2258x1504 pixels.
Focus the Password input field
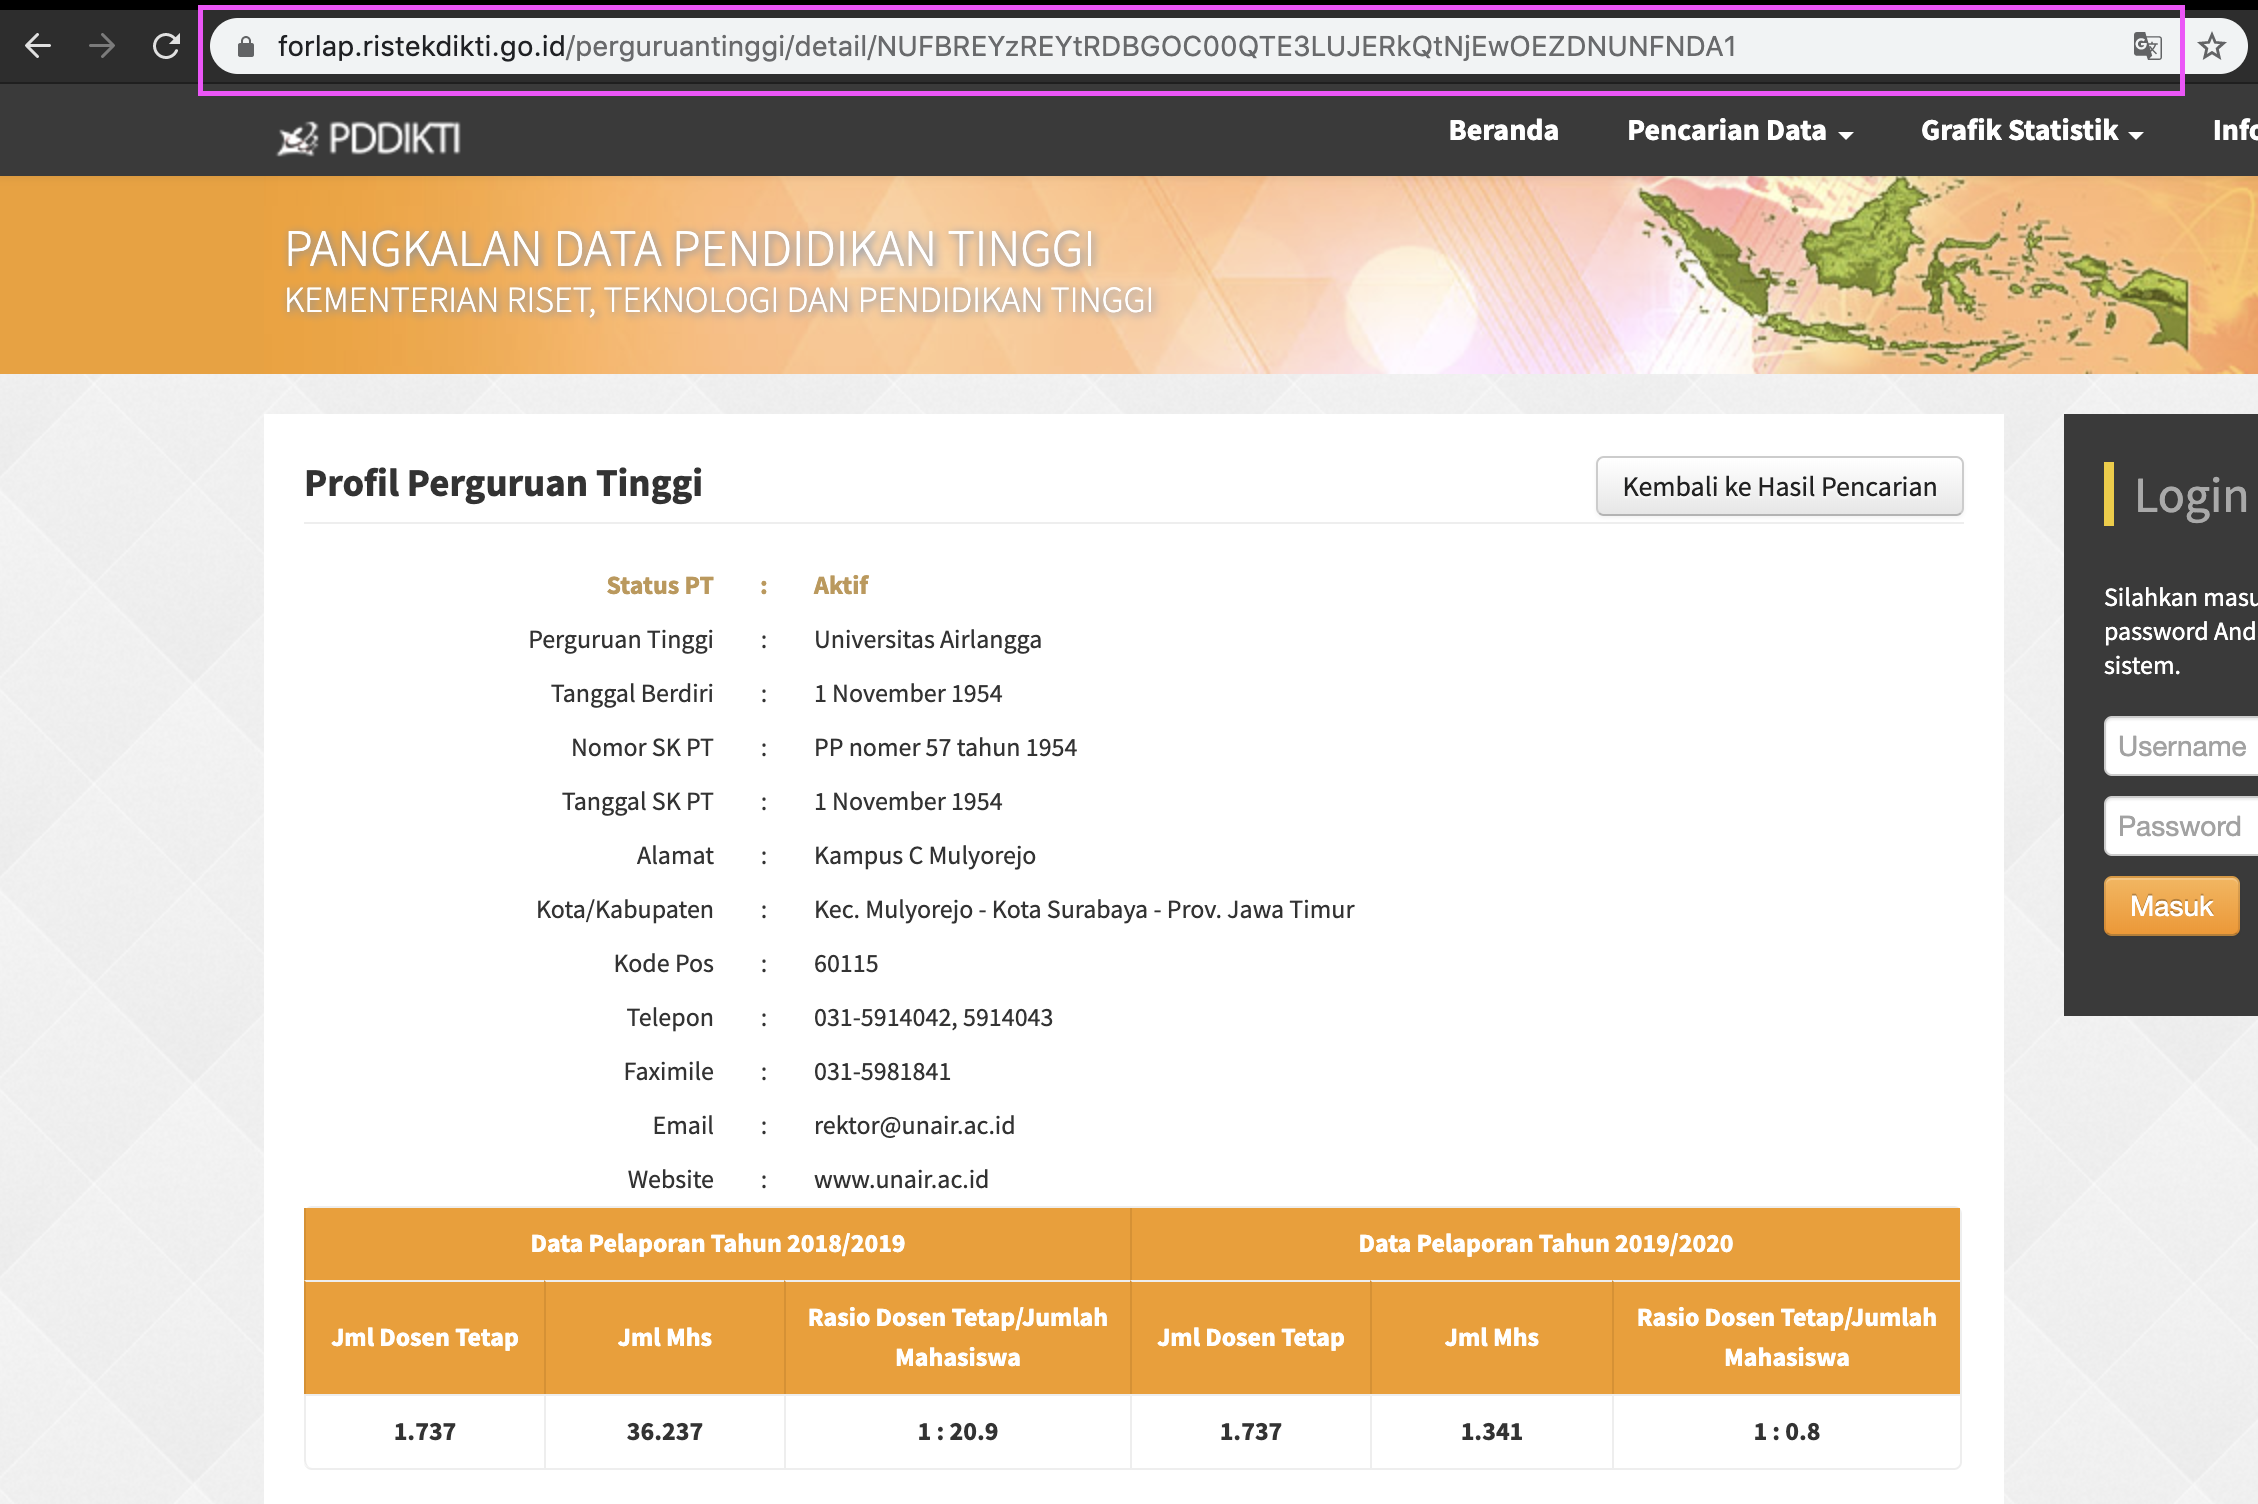[x=2182, y=826]
